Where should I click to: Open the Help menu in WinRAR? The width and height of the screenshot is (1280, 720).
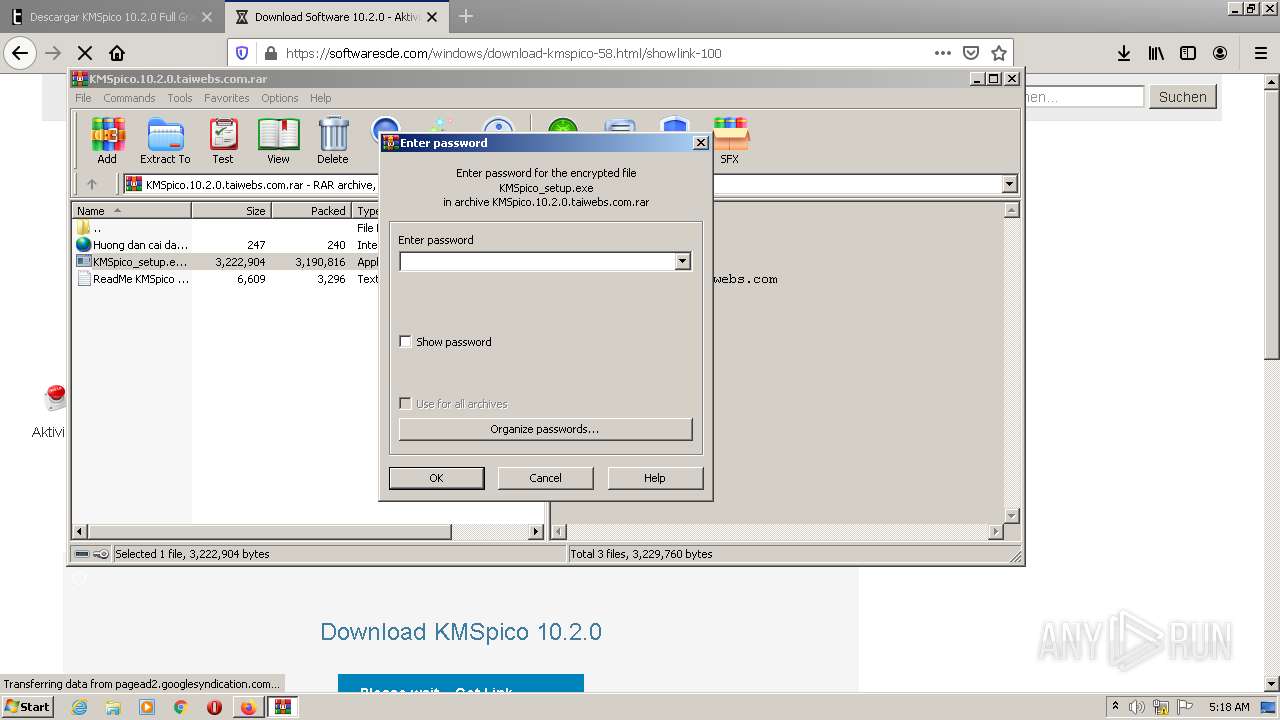click(320, 98)
